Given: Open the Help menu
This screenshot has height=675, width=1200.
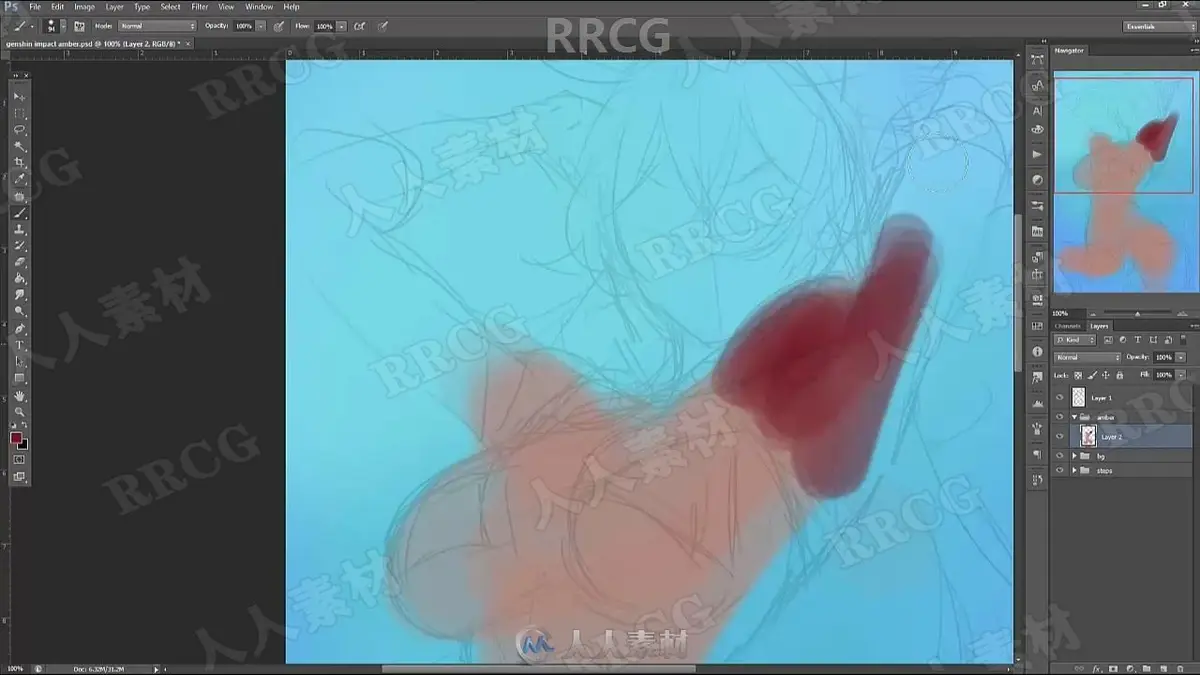Looking at the screenshot, I should (x=291, y=7).
